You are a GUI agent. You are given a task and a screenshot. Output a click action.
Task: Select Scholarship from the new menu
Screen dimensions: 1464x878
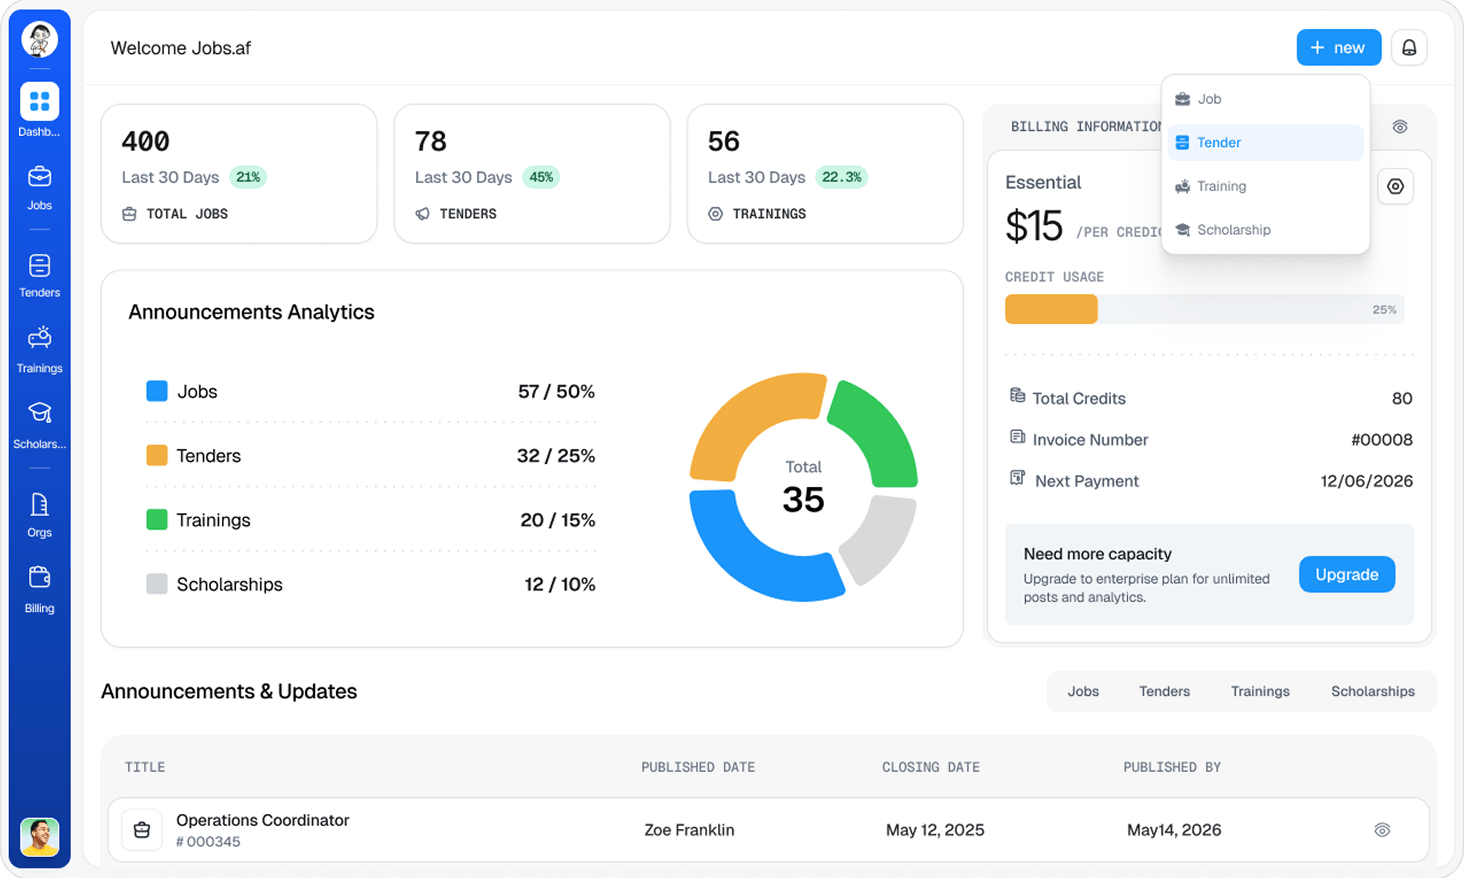pos(1265,230)
